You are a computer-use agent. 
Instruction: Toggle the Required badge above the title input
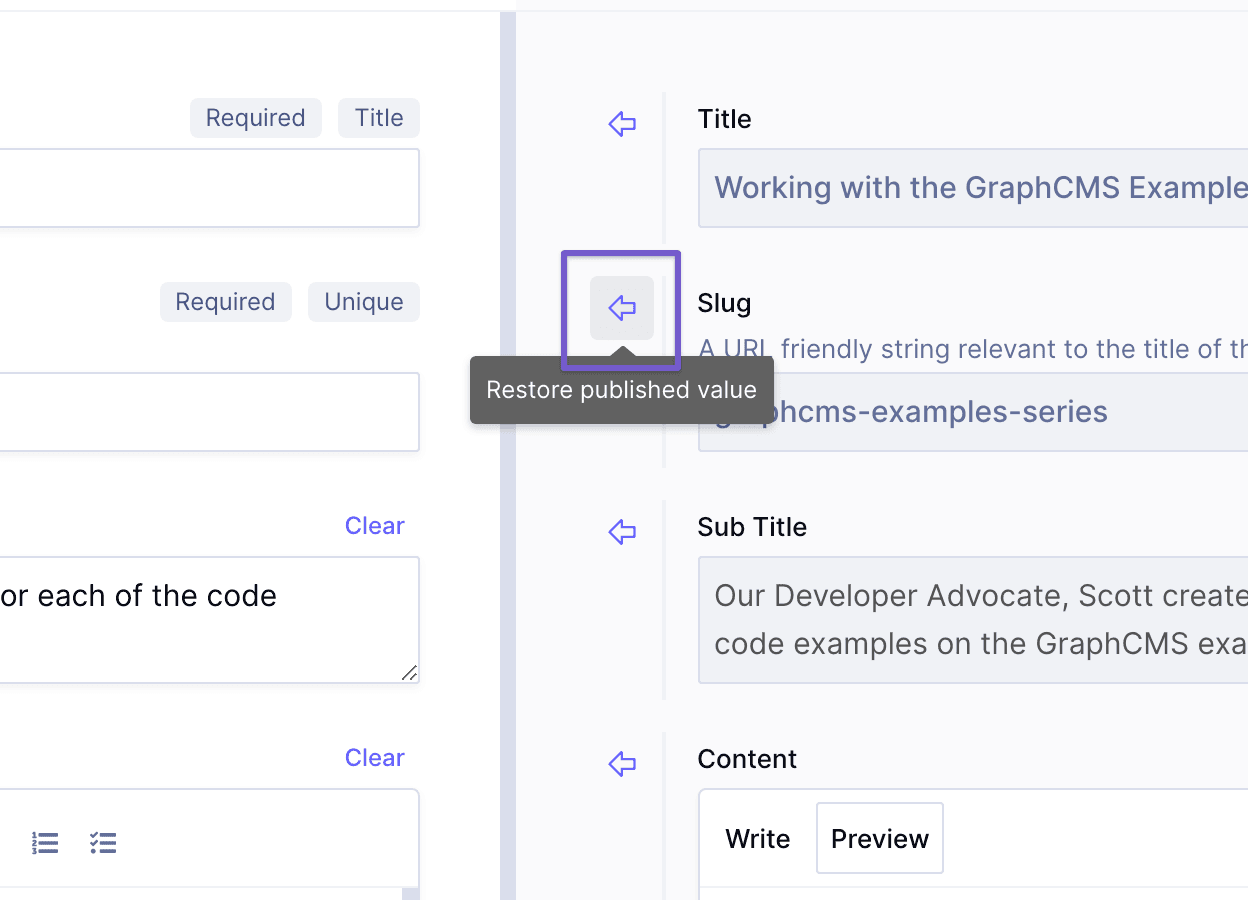click(x=255, y=117)
